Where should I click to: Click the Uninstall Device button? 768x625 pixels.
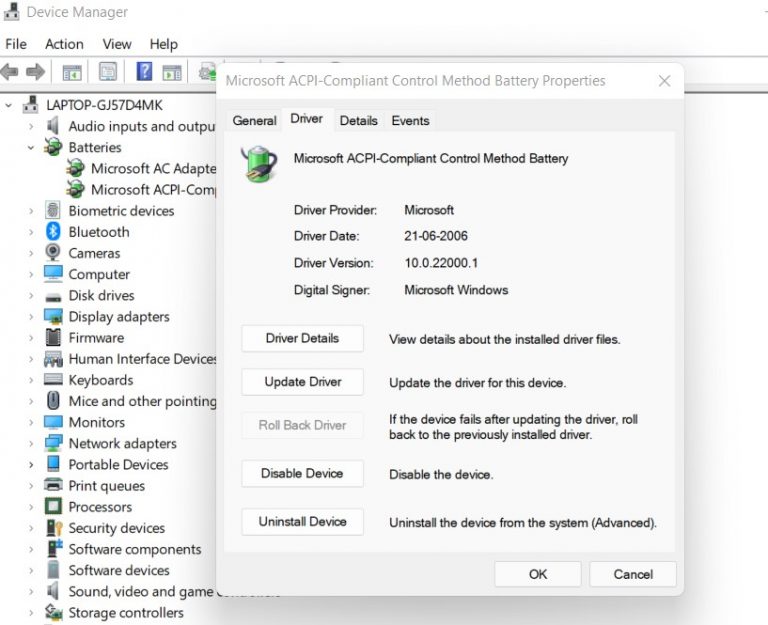[x=302, y=522]
